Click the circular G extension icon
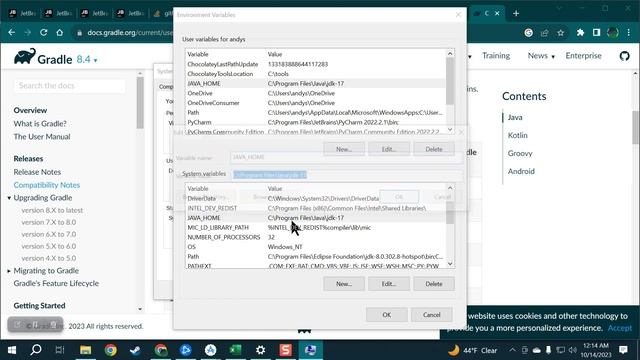This screenshot has height=360, width=640. point(528,33)
